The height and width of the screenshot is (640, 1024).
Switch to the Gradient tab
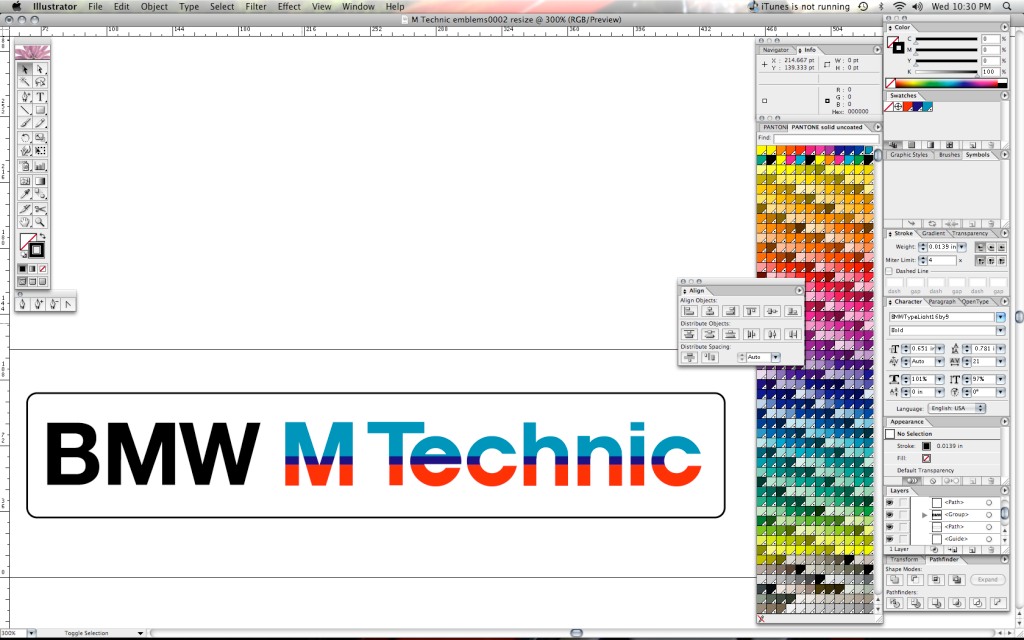point(933,233)
